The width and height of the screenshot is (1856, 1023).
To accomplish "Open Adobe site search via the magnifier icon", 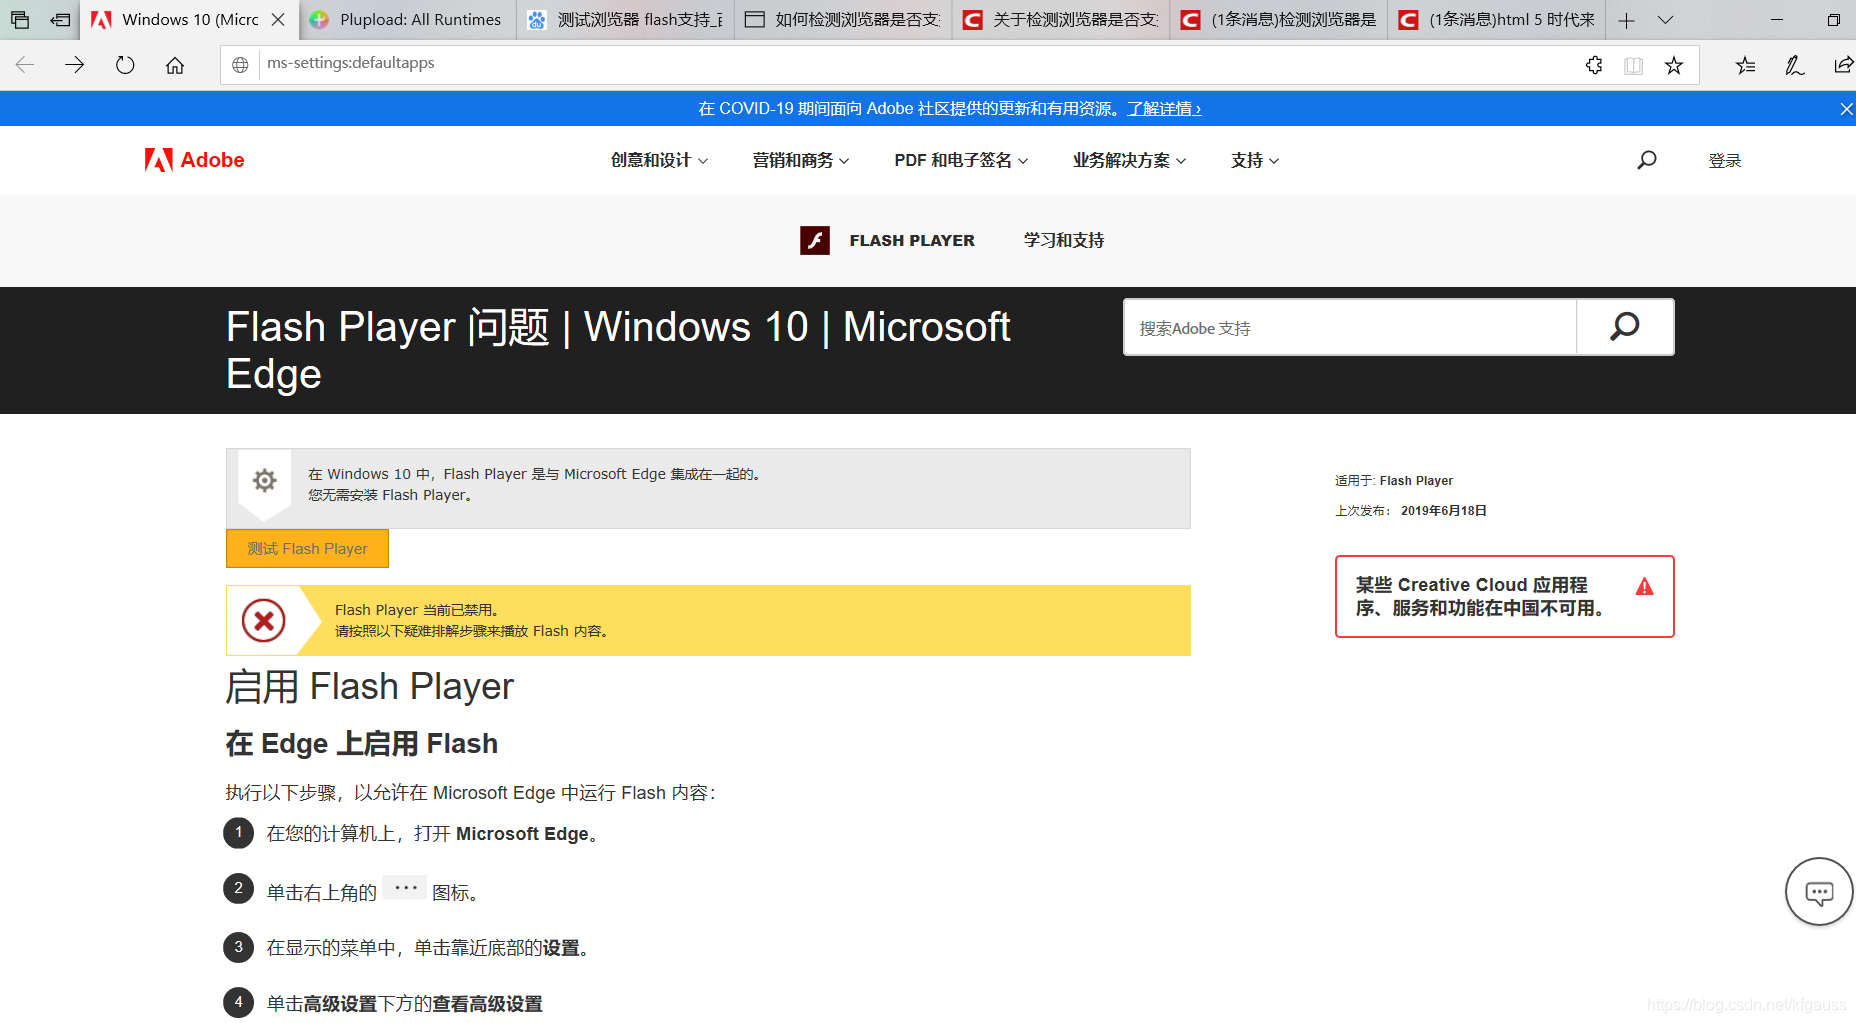I will 1646,159.
